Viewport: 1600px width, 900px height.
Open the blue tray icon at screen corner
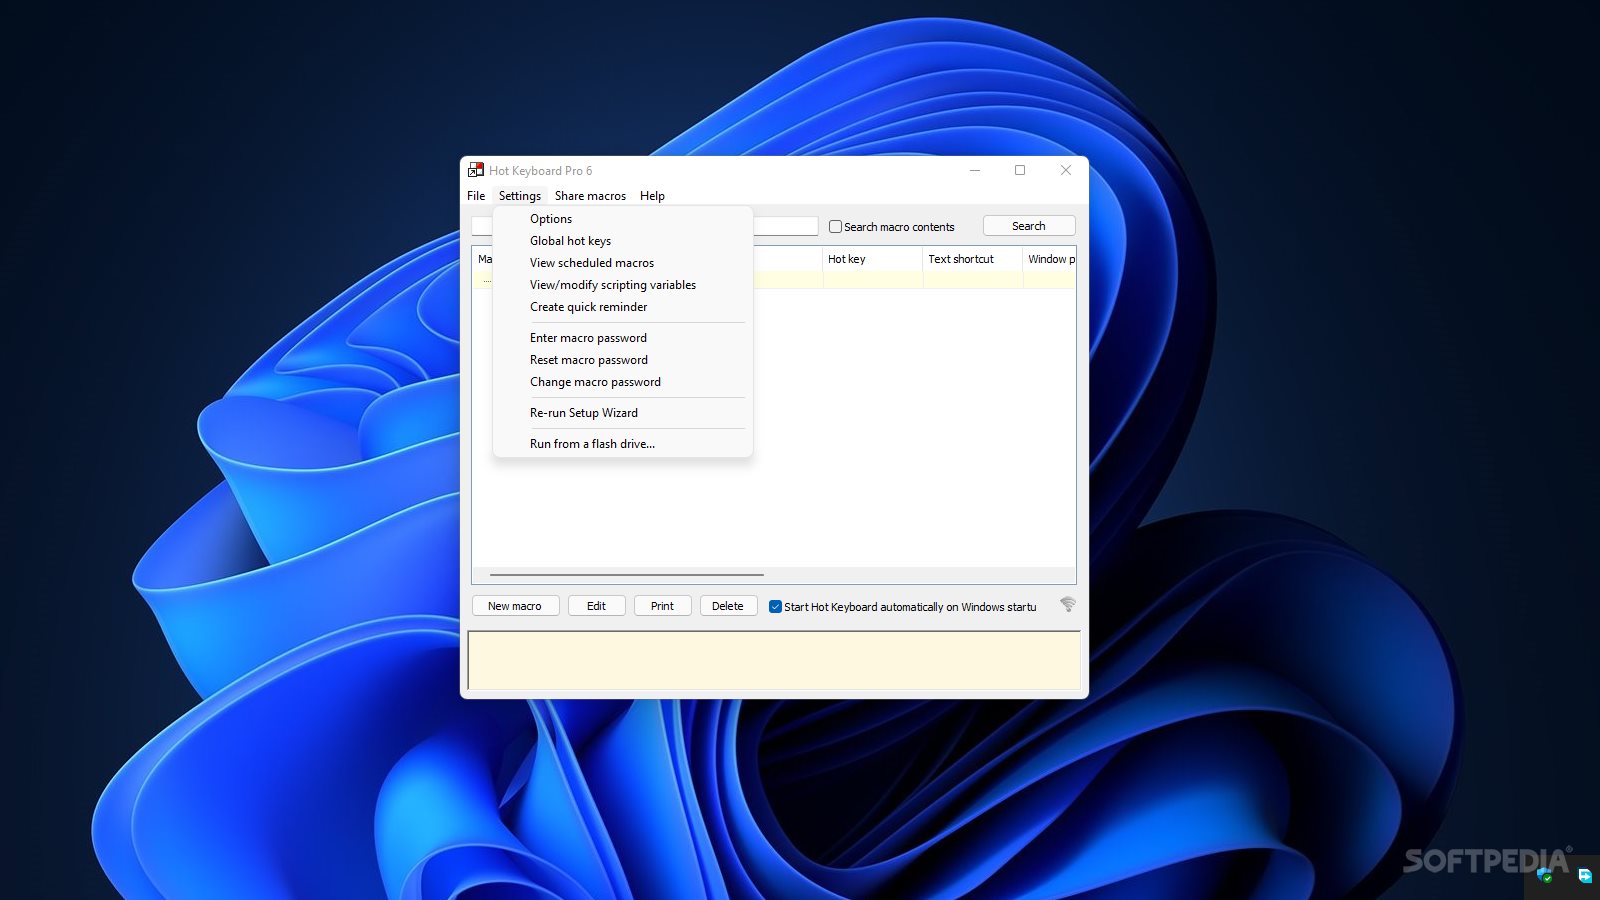click(1585, 876)
